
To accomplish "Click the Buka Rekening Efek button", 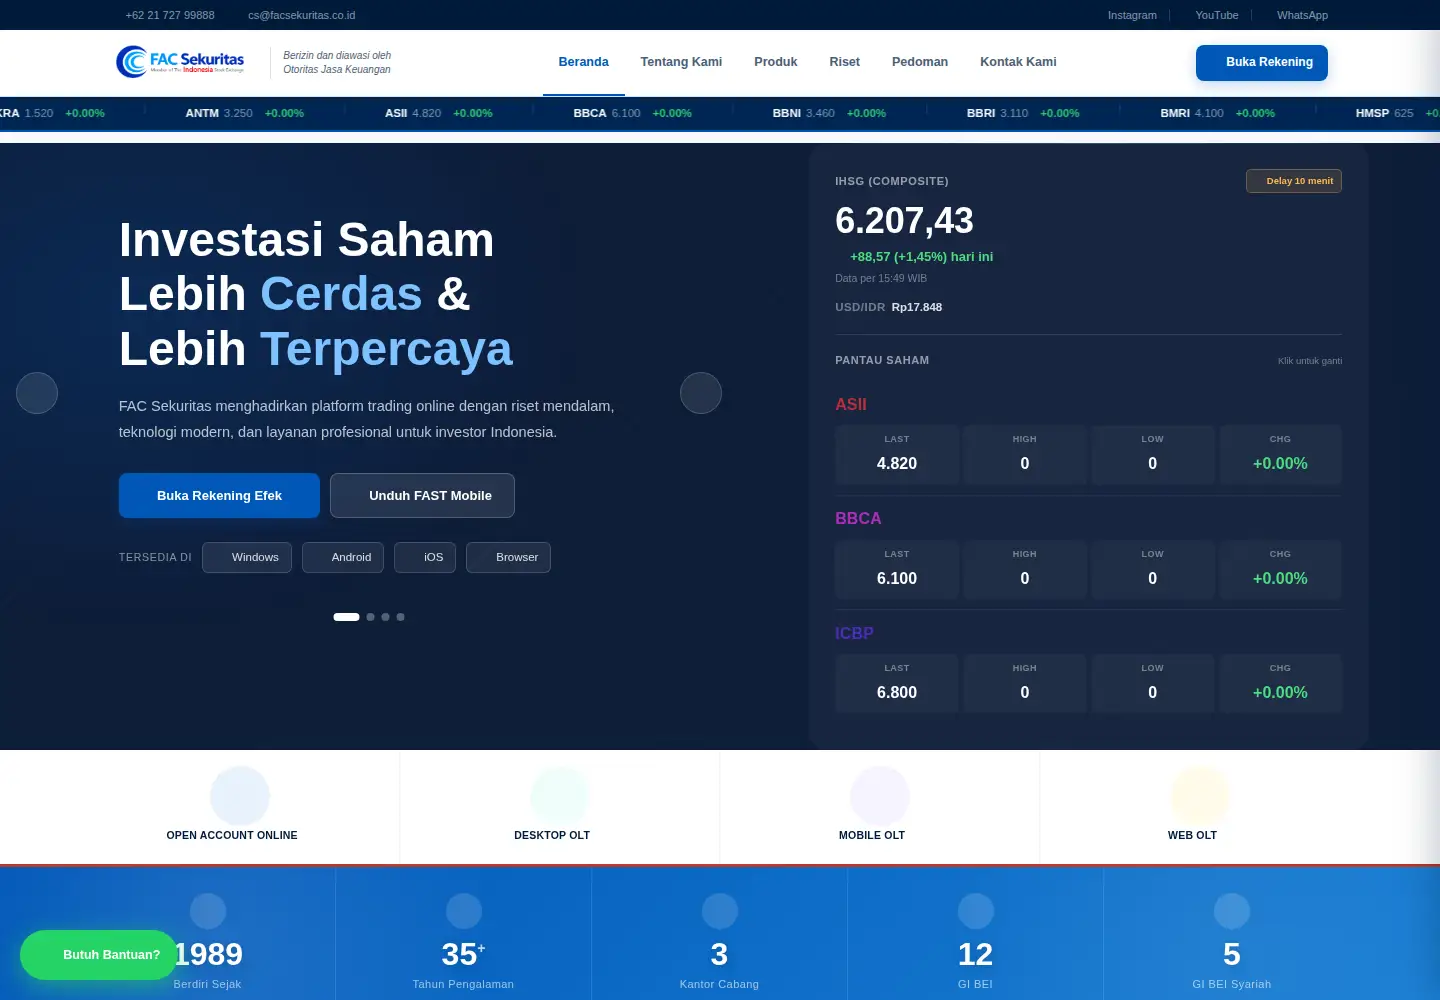I will (219, 496).
